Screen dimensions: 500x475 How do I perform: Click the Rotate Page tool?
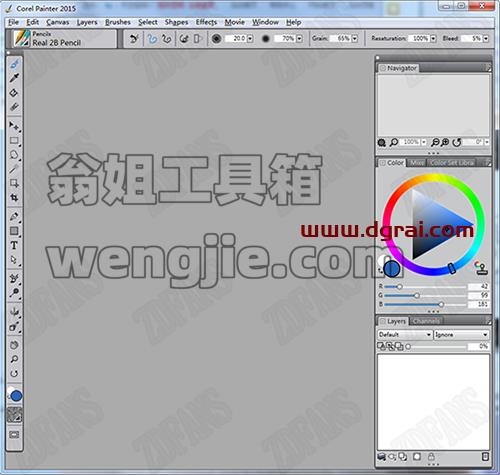pos(14,374)
